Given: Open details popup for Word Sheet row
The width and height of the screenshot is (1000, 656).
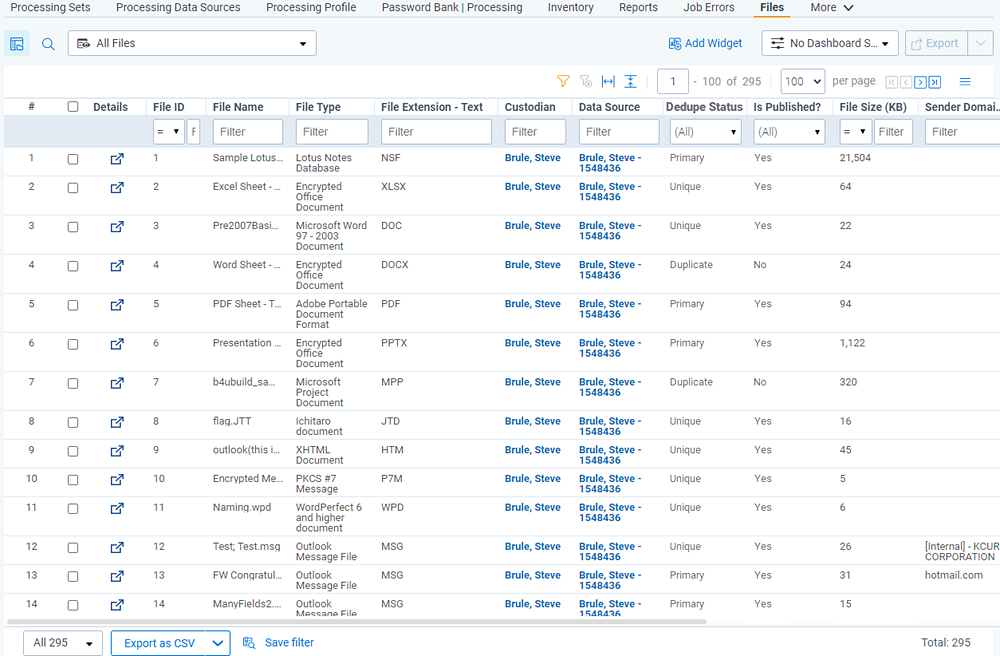Looking at the screenshot, I should click(x=117, y=265).
